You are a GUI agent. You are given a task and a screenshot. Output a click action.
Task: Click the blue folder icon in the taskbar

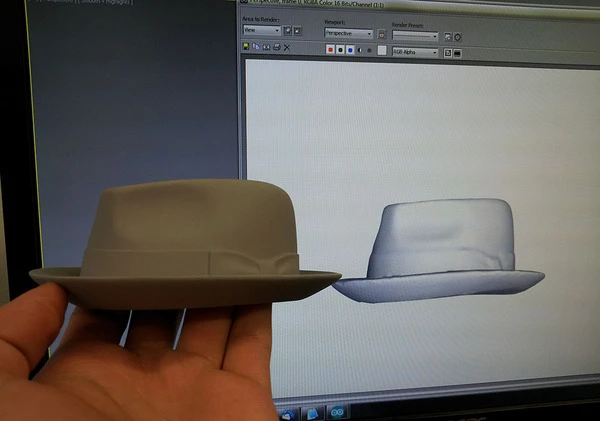pos(313,414)
